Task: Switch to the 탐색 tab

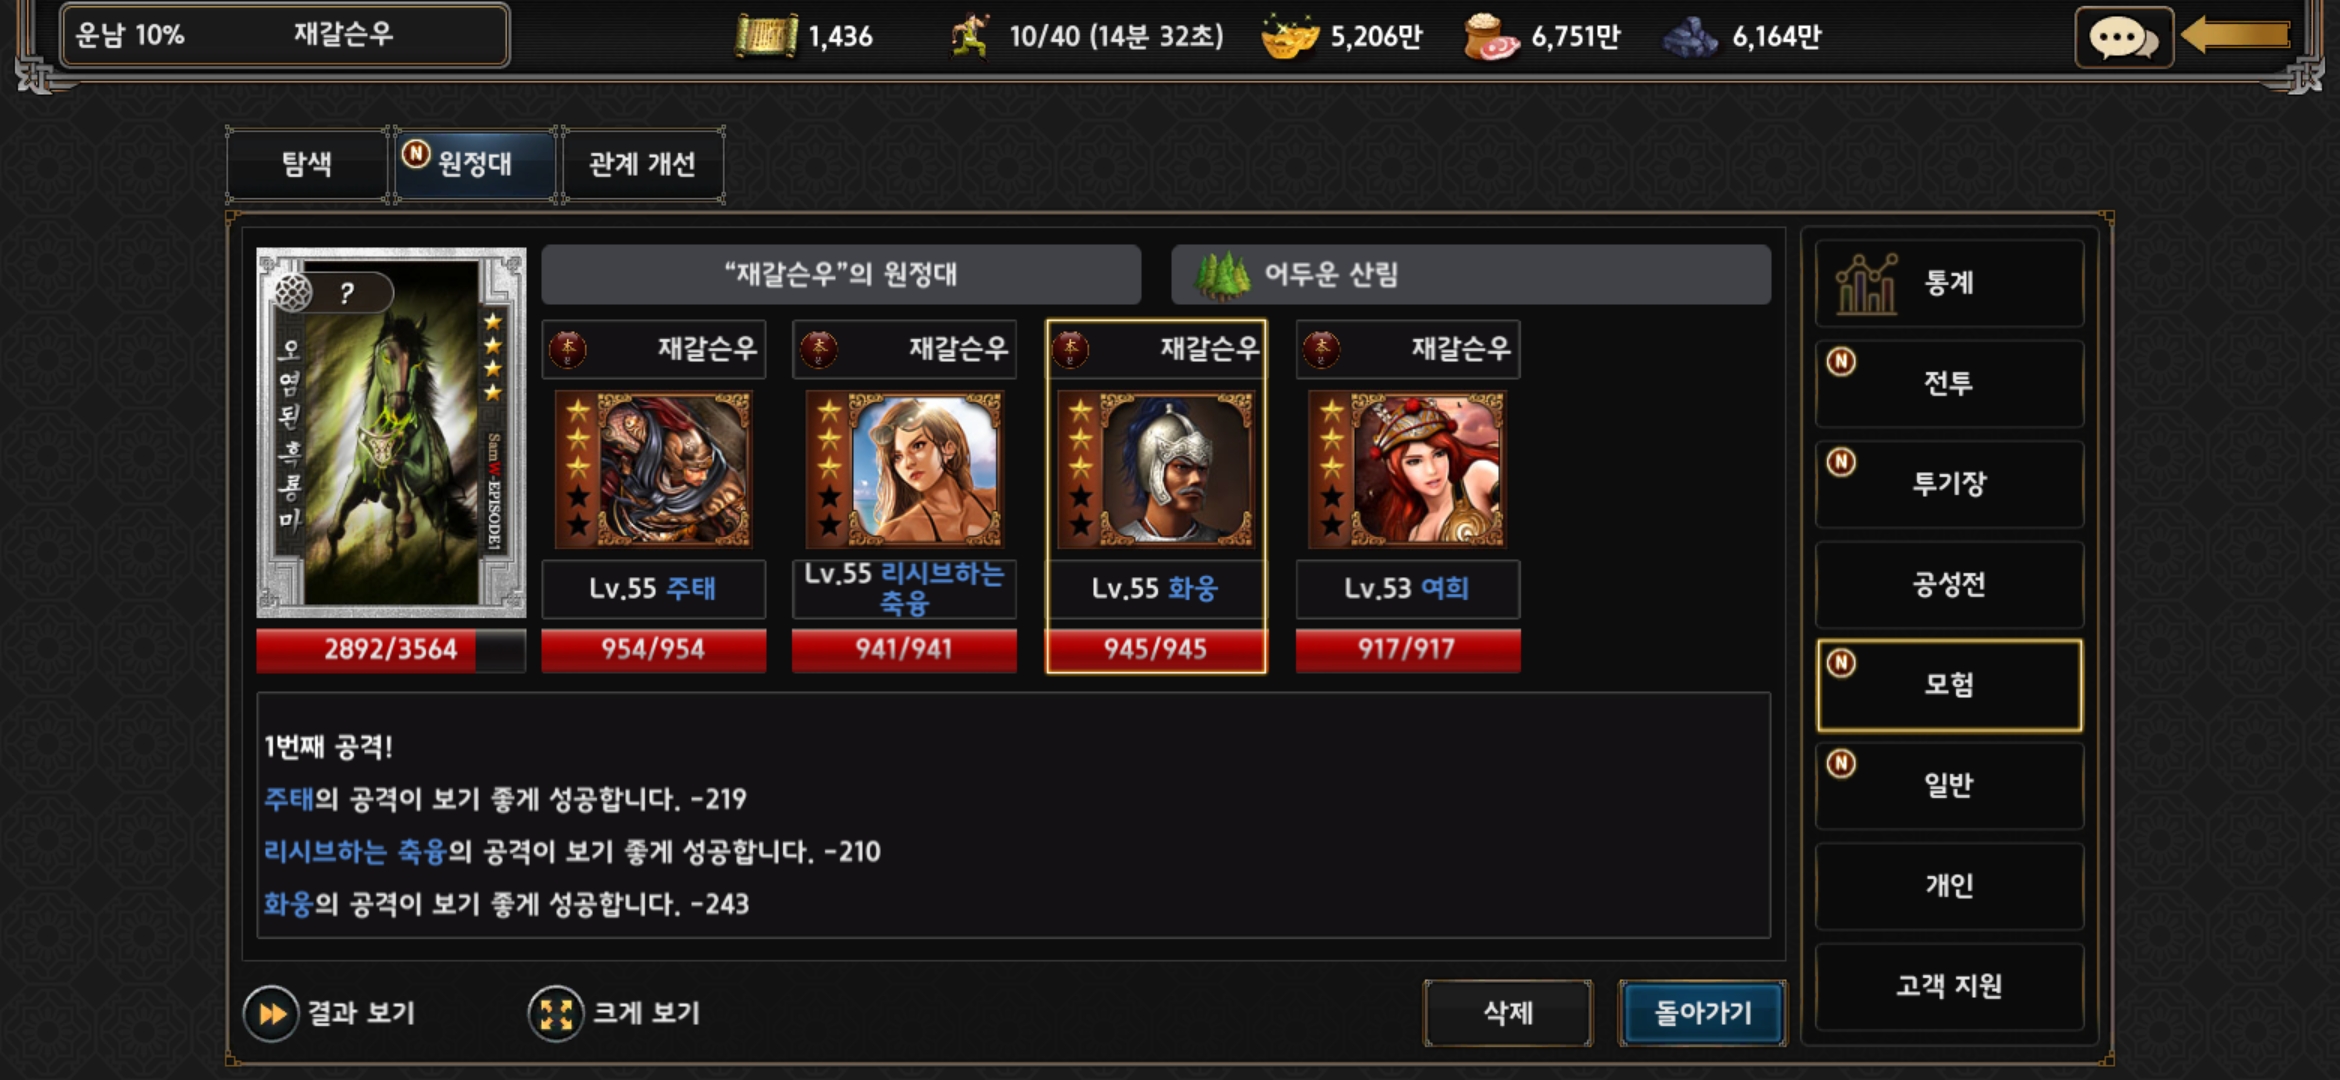Action: (x=307, y=165)
